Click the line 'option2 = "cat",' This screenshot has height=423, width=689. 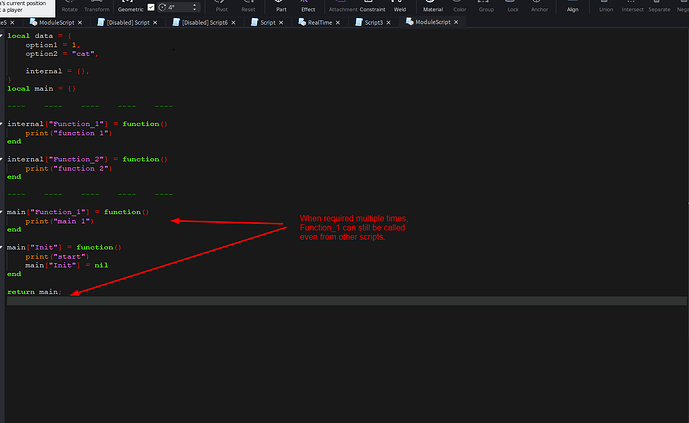[62, 54]
